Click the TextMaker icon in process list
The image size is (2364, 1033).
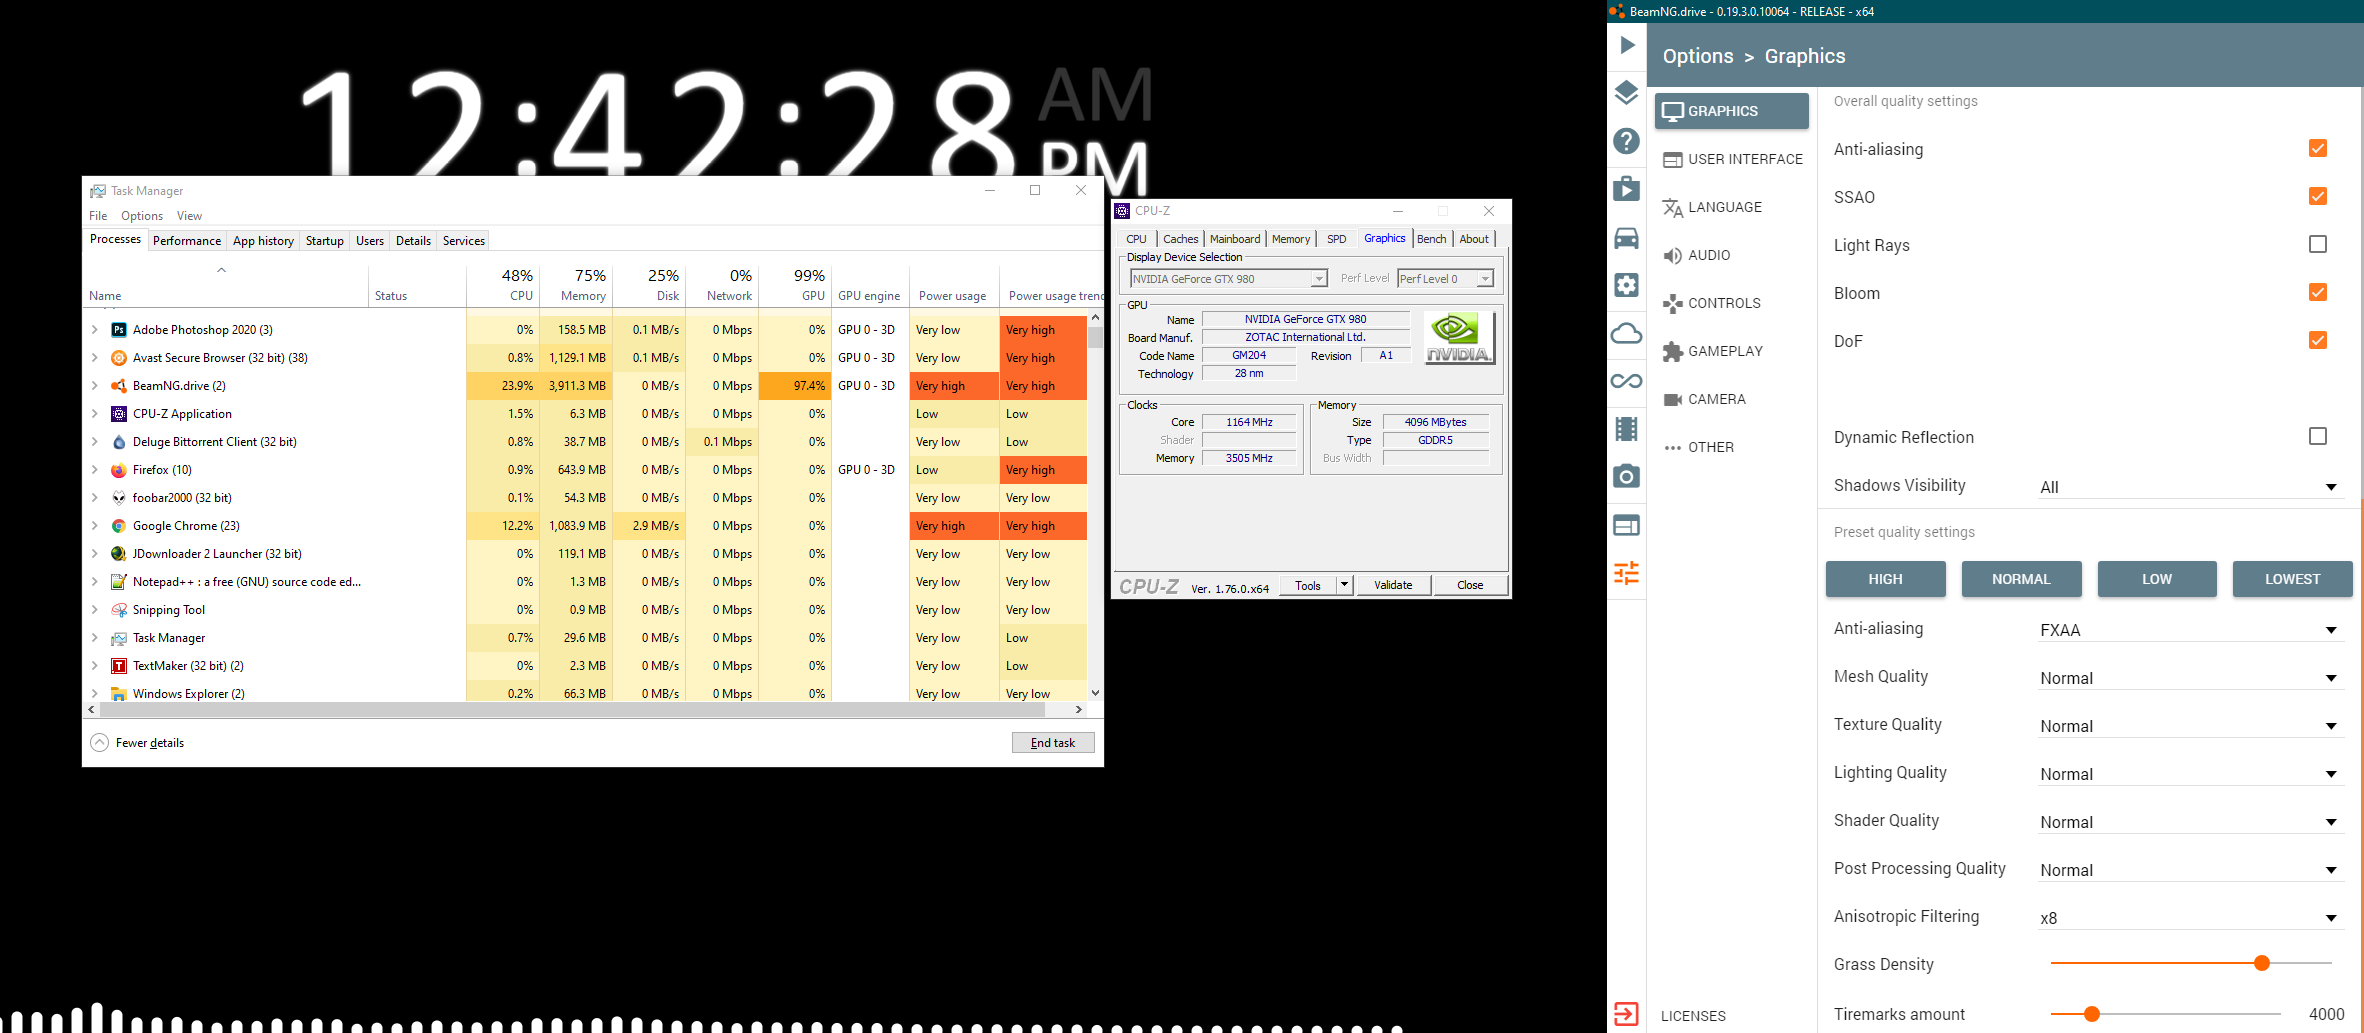[119, 666]
